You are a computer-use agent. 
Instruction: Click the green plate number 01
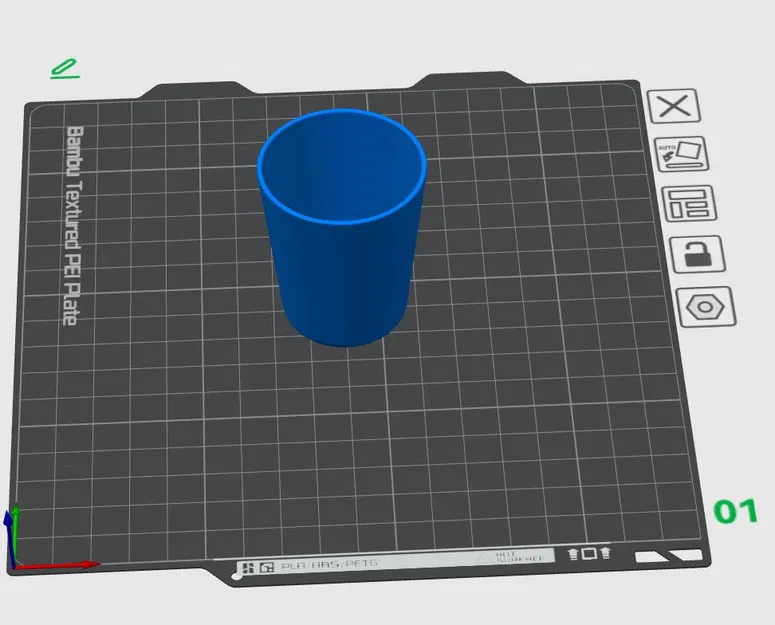point(736,511)
